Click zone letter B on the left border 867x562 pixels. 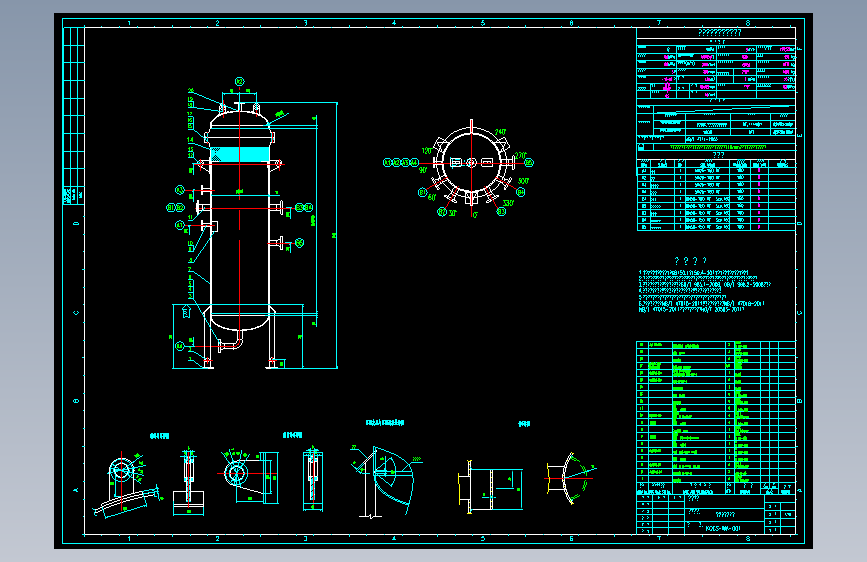76,401
